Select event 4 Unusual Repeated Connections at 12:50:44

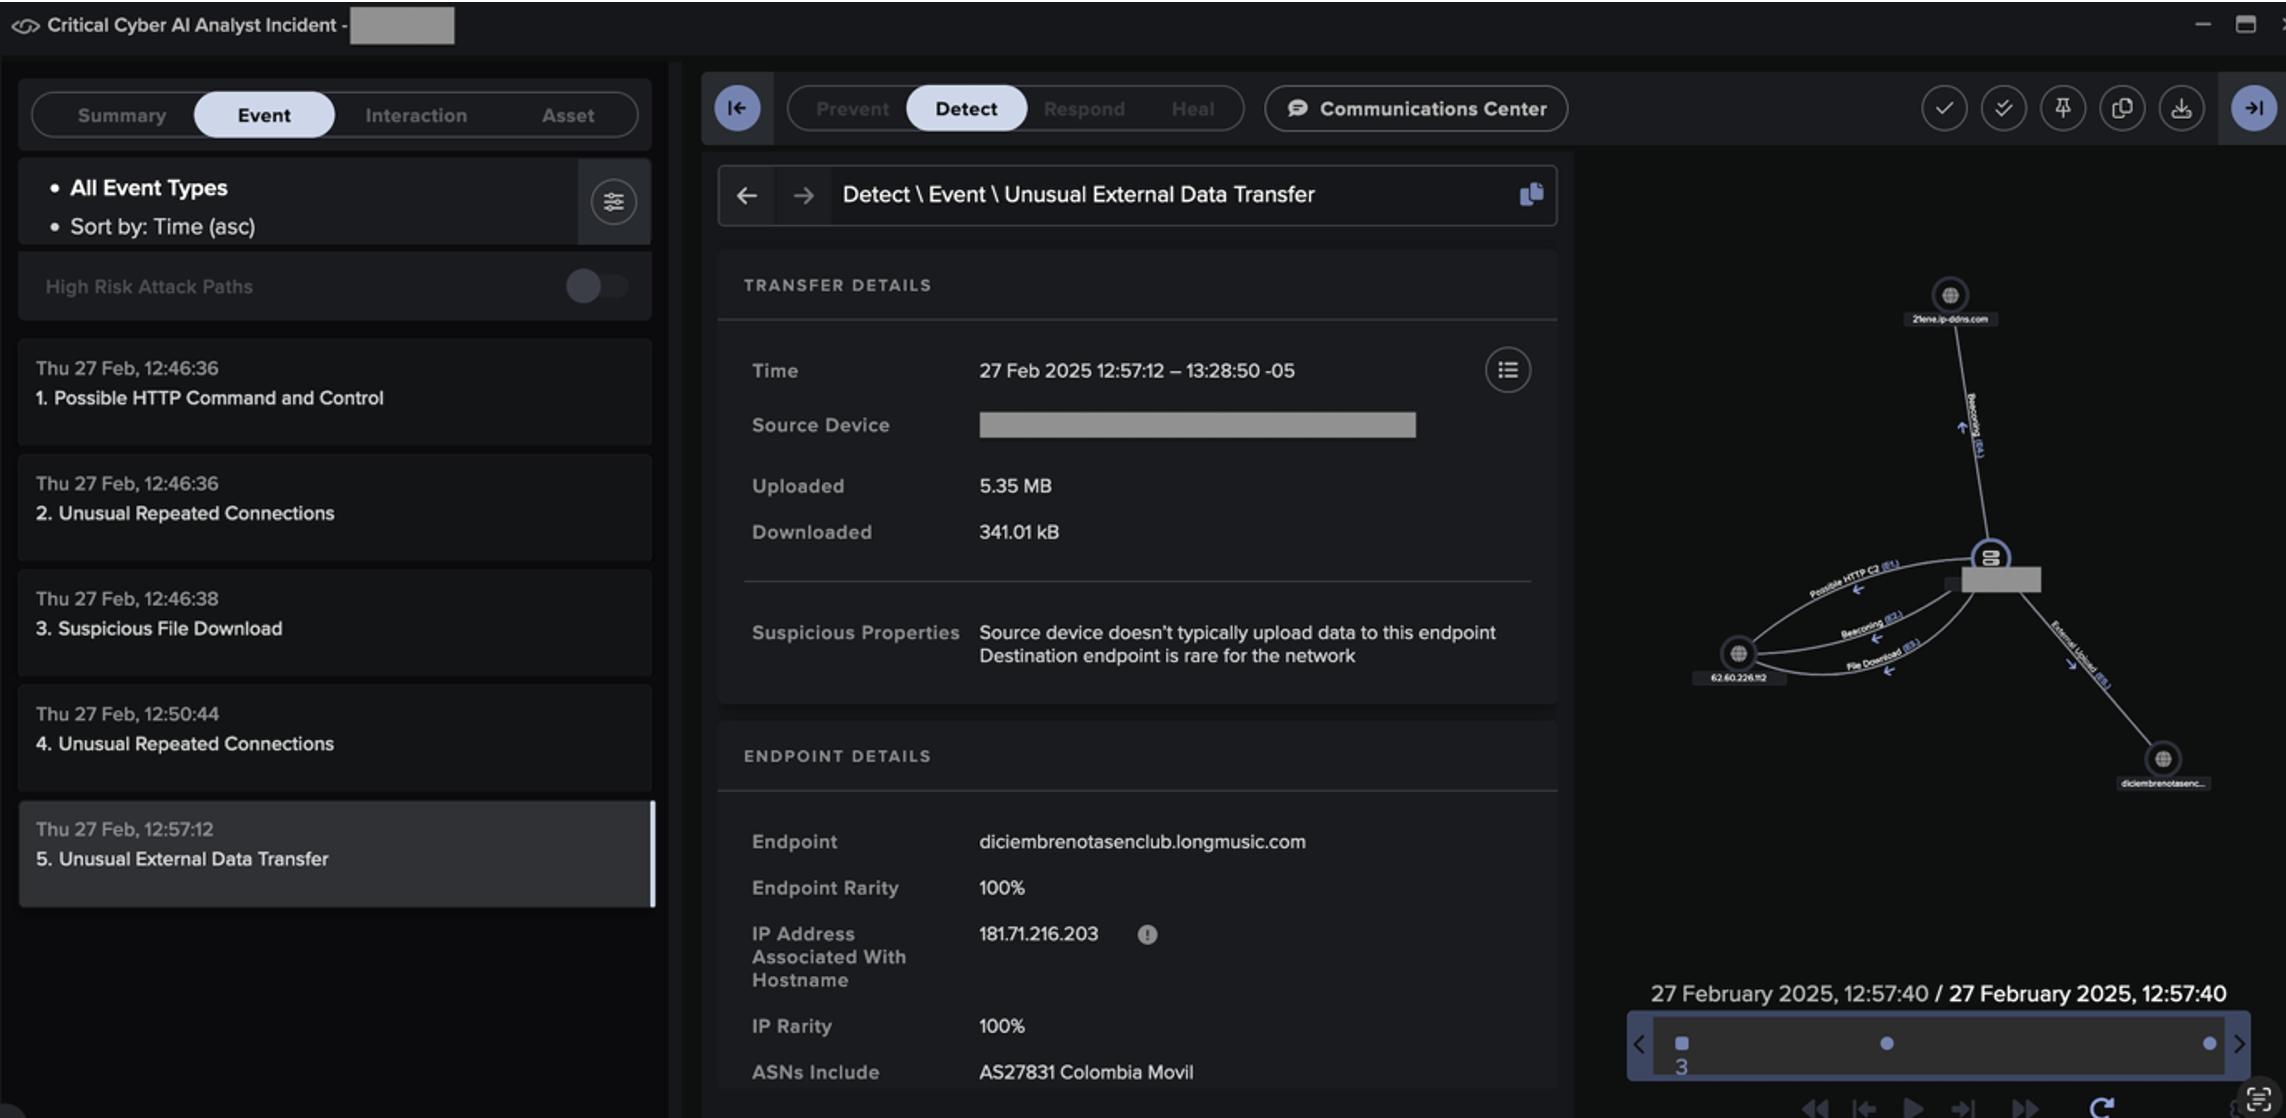335,737
